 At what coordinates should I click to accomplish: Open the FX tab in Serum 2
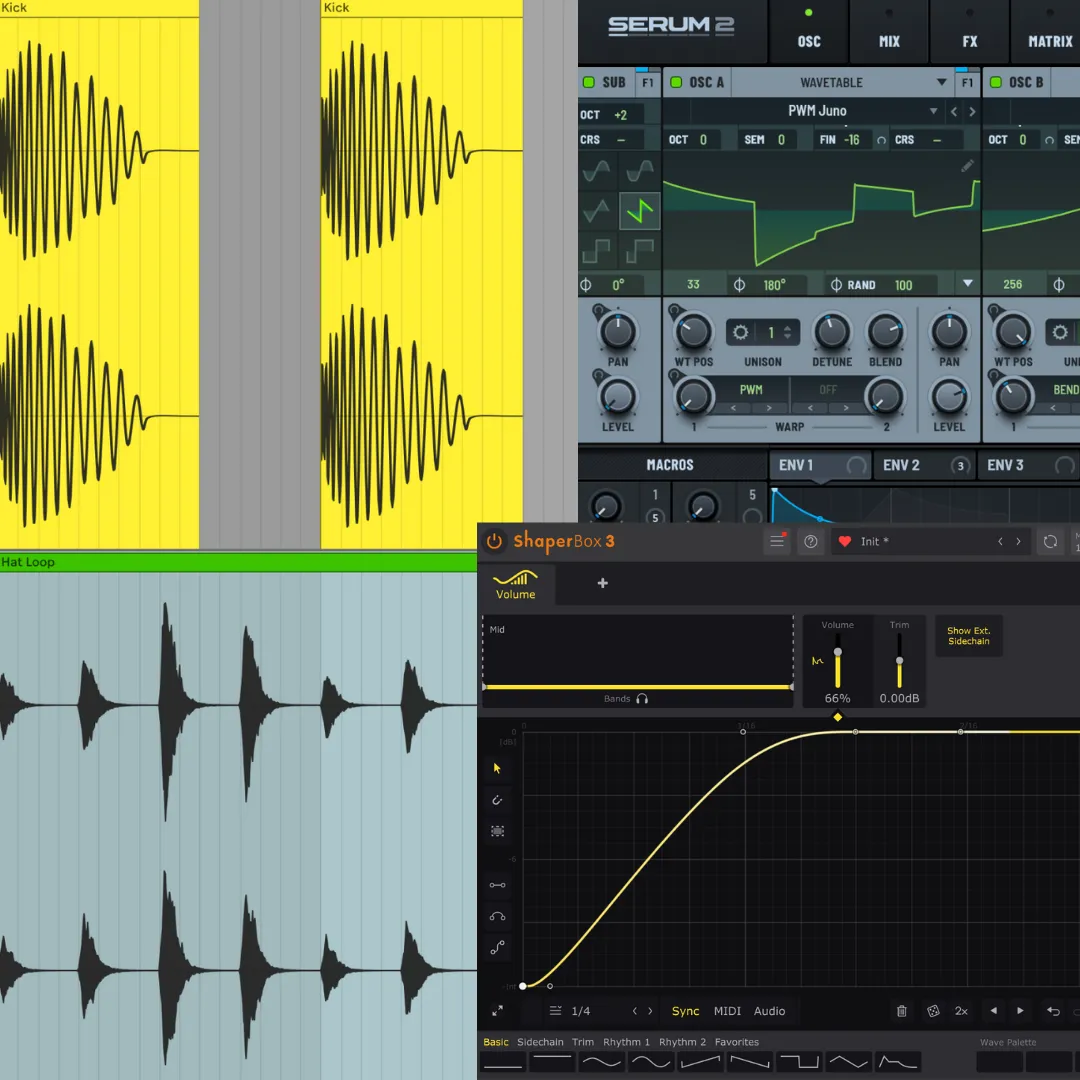tap(970, 31)
